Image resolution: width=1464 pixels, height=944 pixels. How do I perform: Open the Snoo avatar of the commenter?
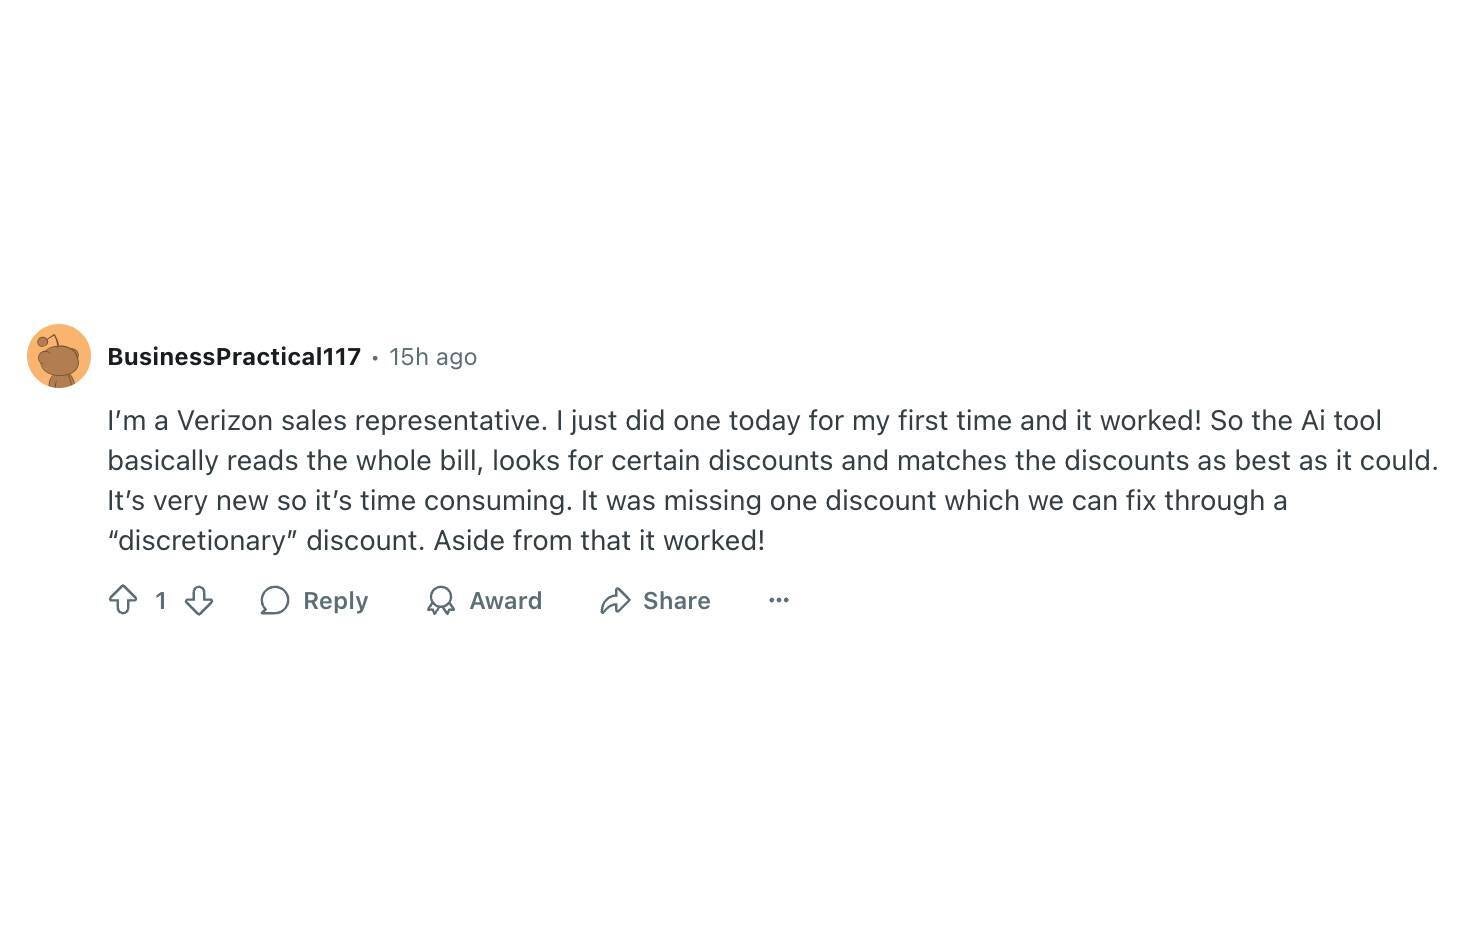click(x=59, y=356)
